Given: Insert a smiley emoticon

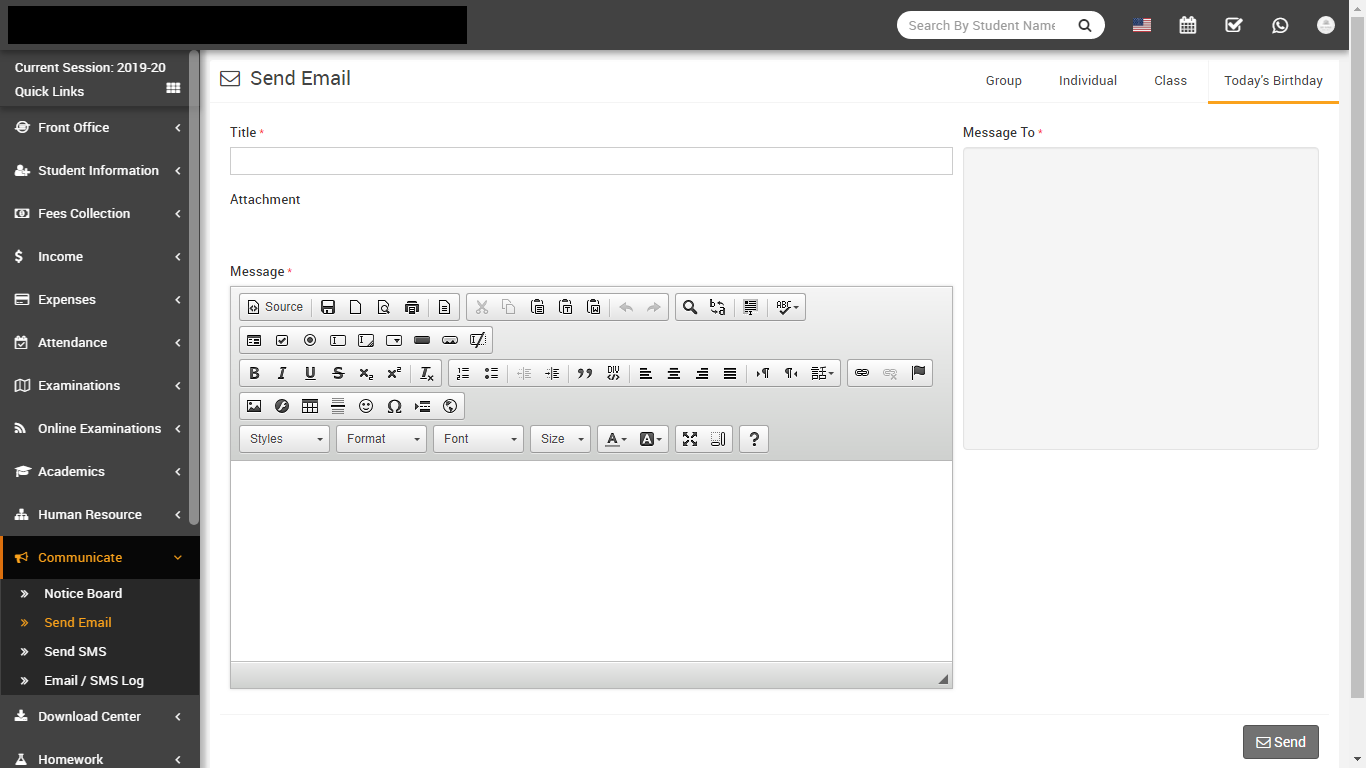Looking at the screenshot, I should coord(366,406).
